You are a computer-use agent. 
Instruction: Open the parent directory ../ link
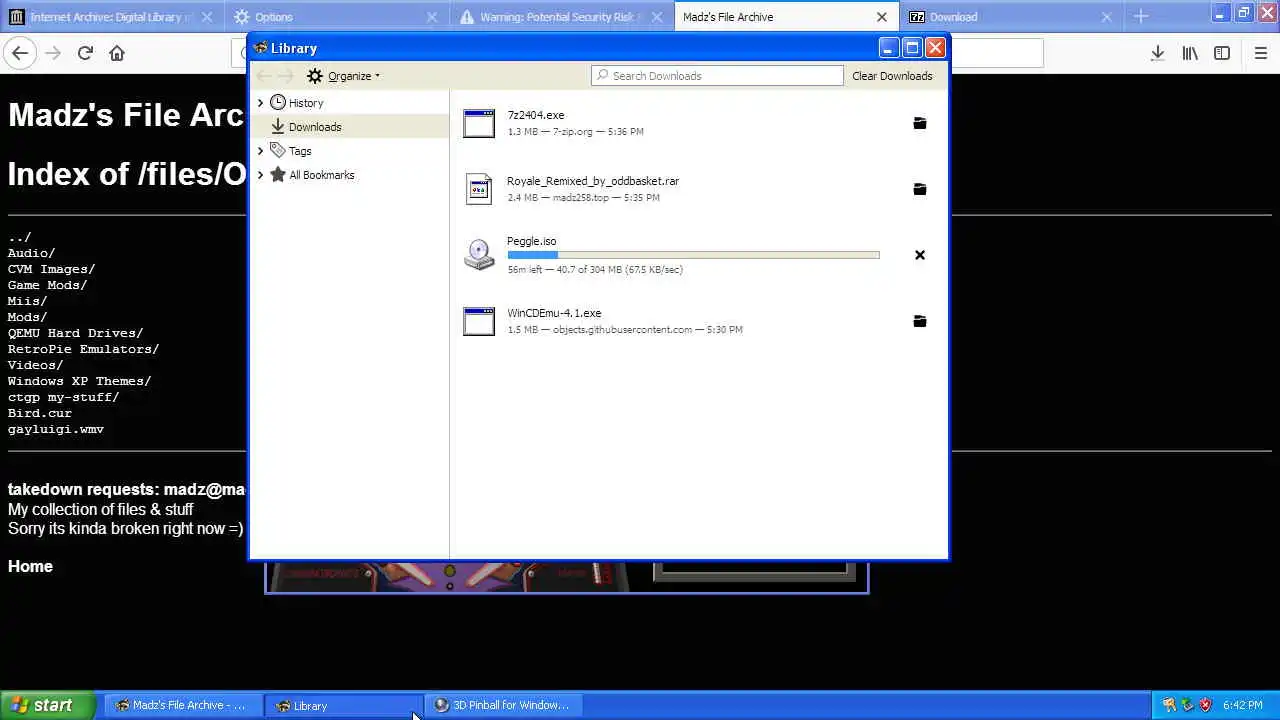point(20,237)
